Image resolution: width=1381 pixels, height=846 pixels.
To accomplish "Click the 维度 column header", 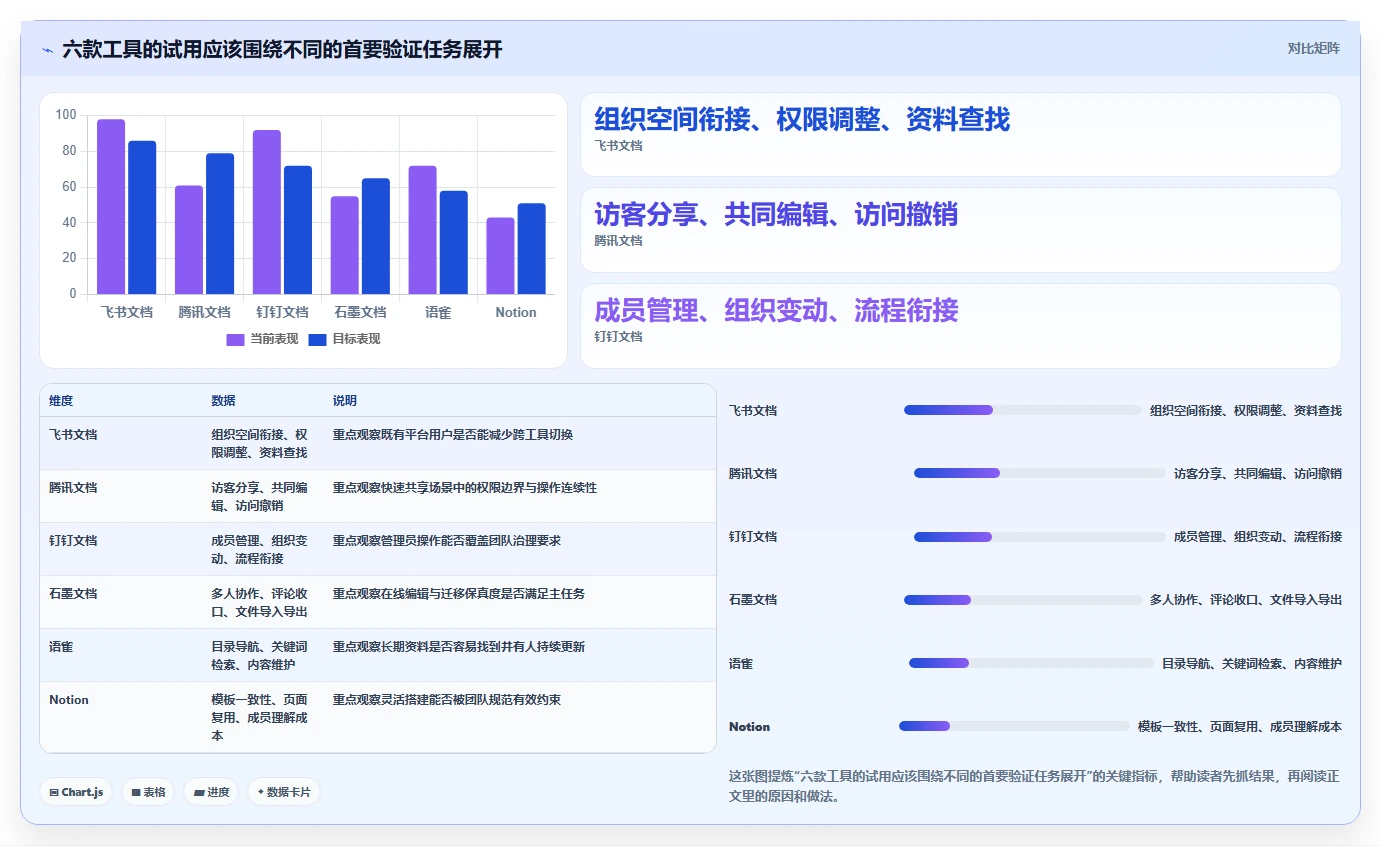I will [61, 401].
